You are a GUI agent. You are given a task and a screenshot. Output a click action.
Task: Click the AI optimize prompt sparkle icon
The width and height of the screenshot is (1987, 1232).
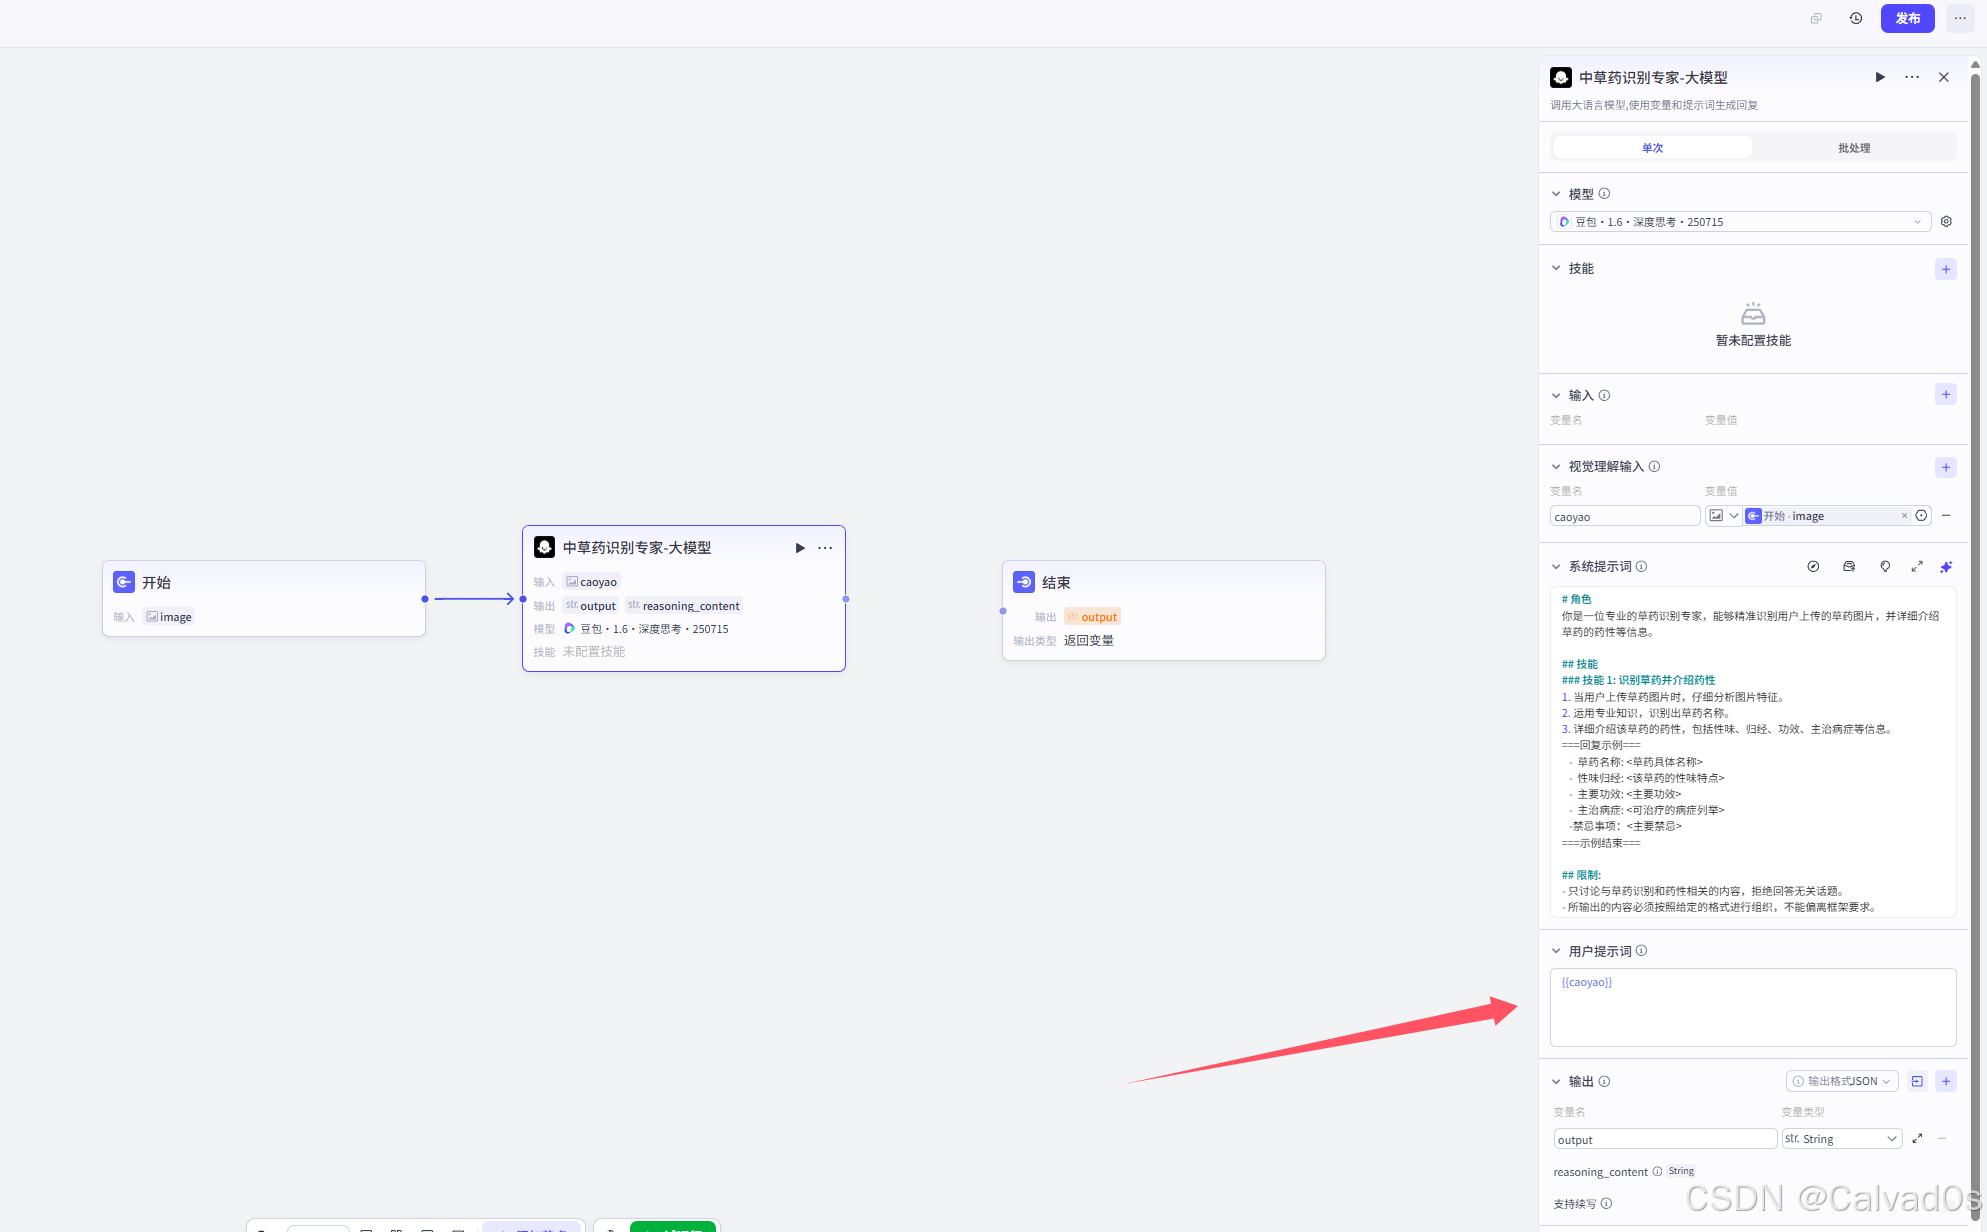(x=1946, y=567)
